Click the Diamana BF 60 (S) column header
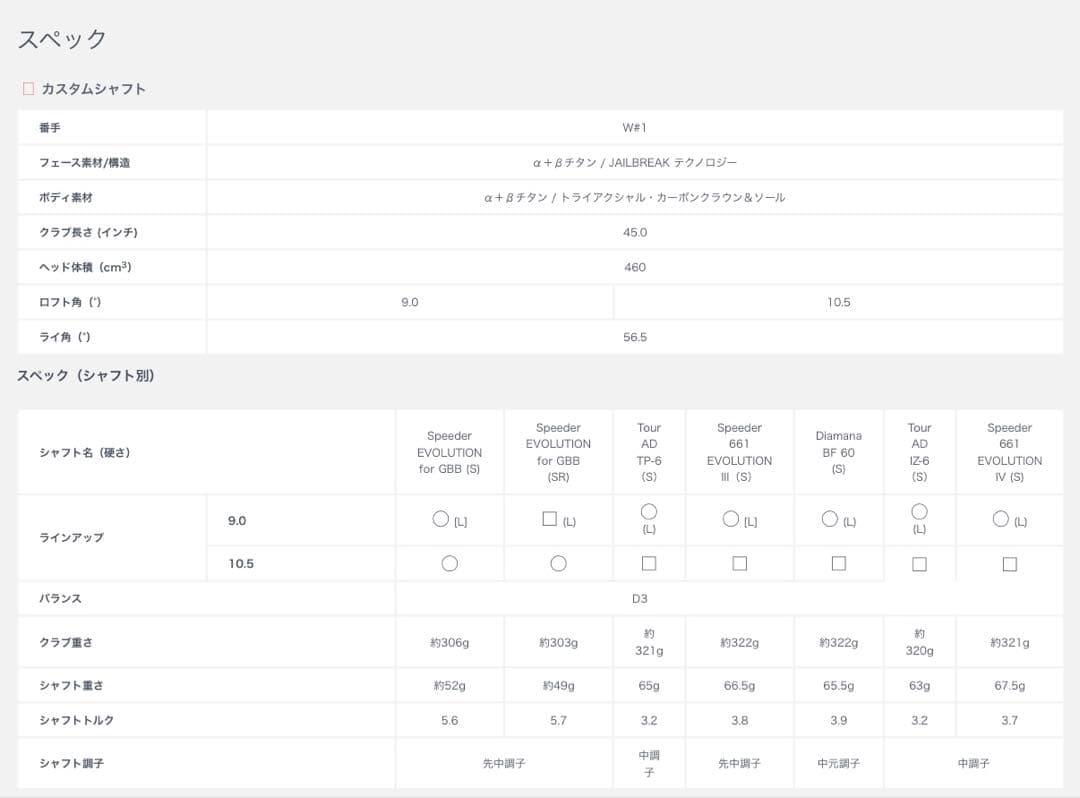Viewport: 1080px width, 798px height. pos(838,452)
